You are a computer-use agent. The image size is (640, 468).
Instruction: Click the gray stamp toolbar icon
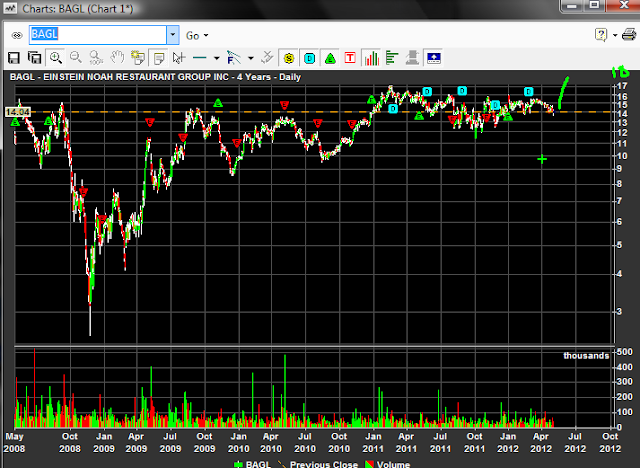412,58
